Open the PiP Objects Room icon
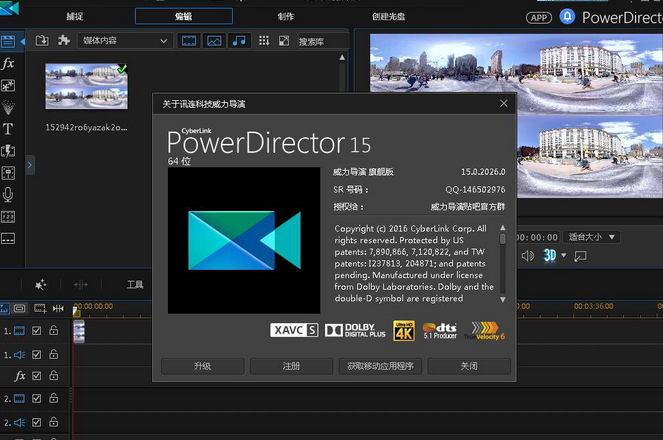Image resolution: width=663 pixels, height=440 pixels. point(8,86)
